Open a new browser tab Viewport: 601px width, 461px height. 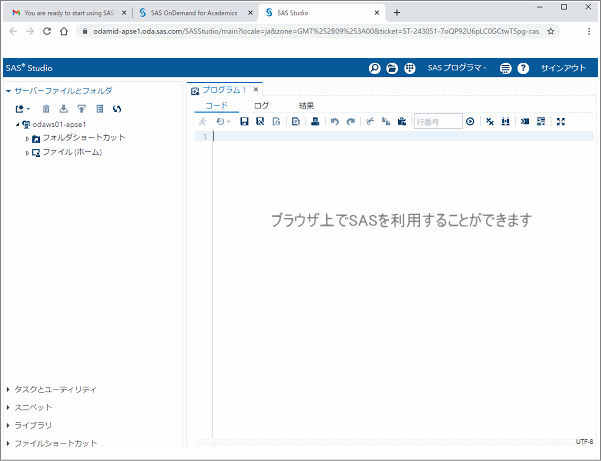pos(397,13)
